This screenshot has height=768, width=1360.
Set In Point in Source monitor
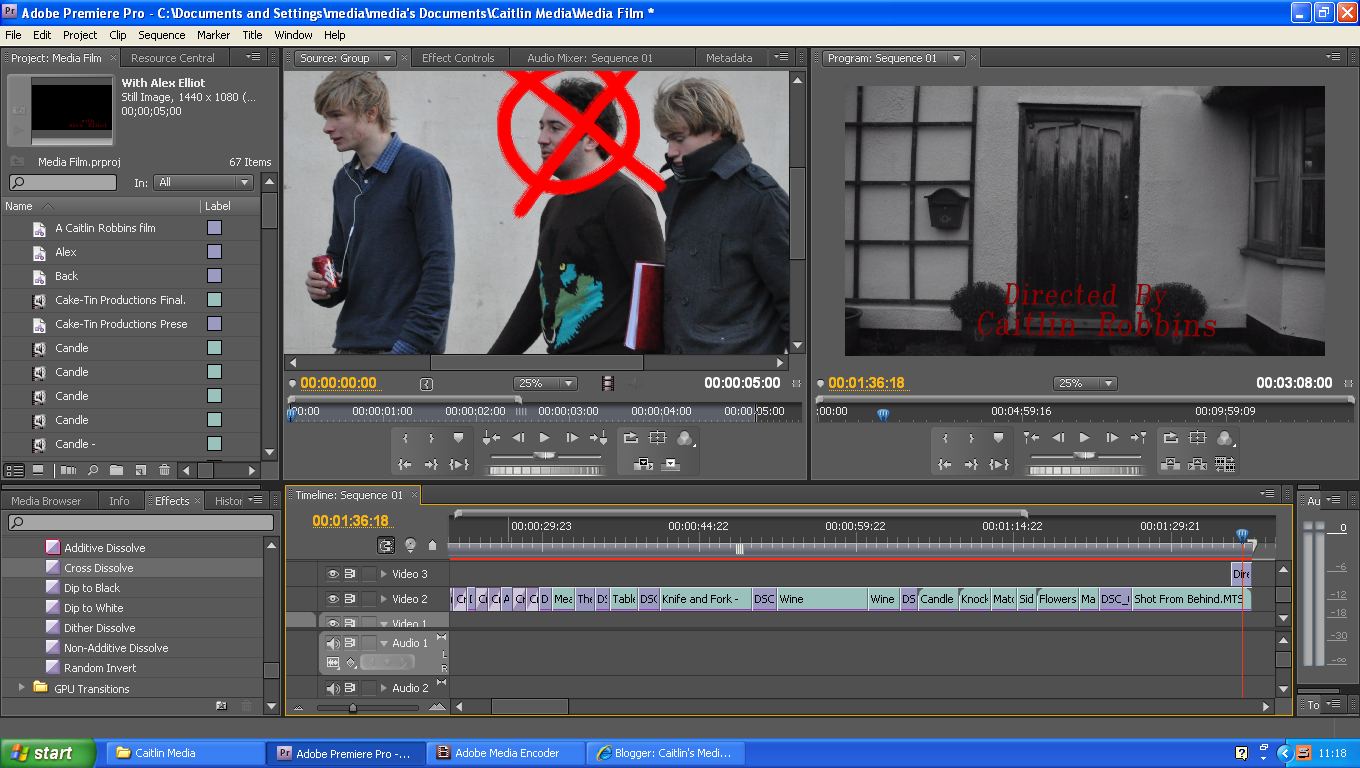click(405, 438)
